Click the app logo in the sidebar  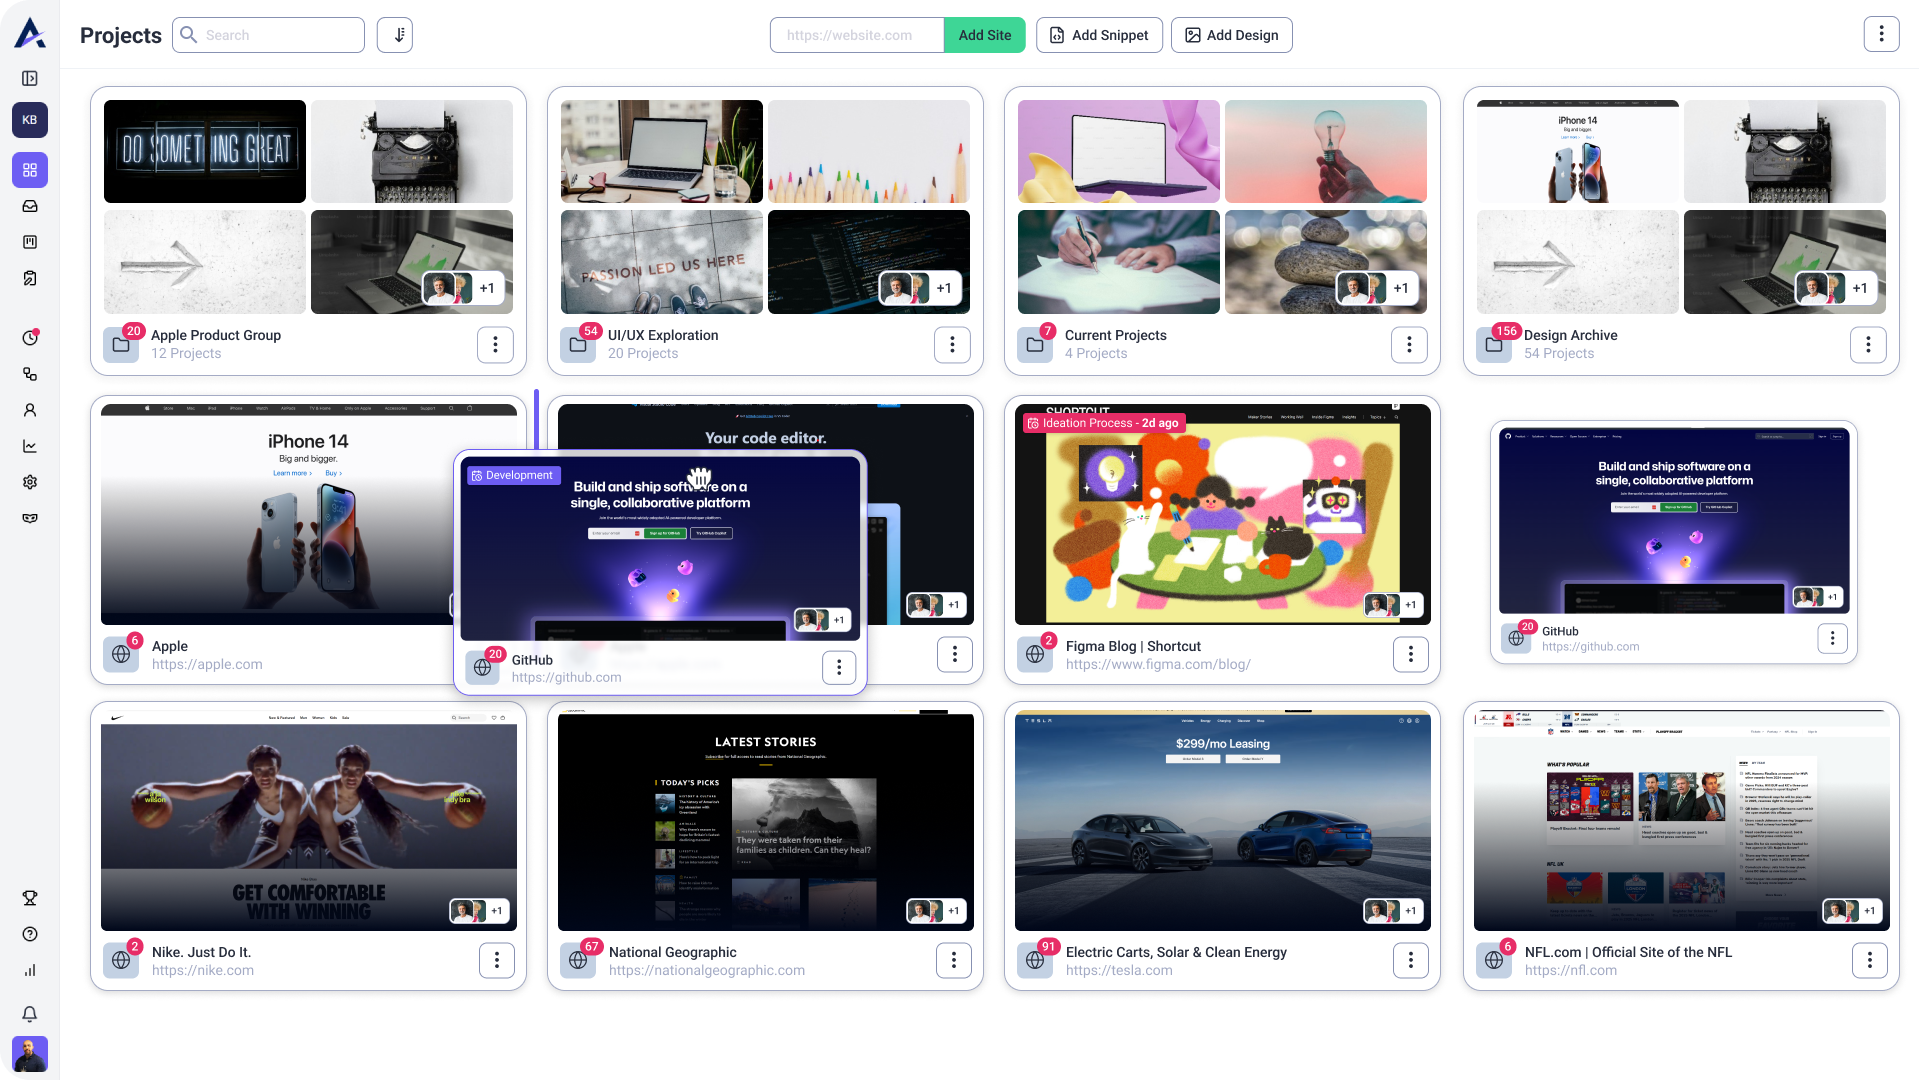coord(30,33)
